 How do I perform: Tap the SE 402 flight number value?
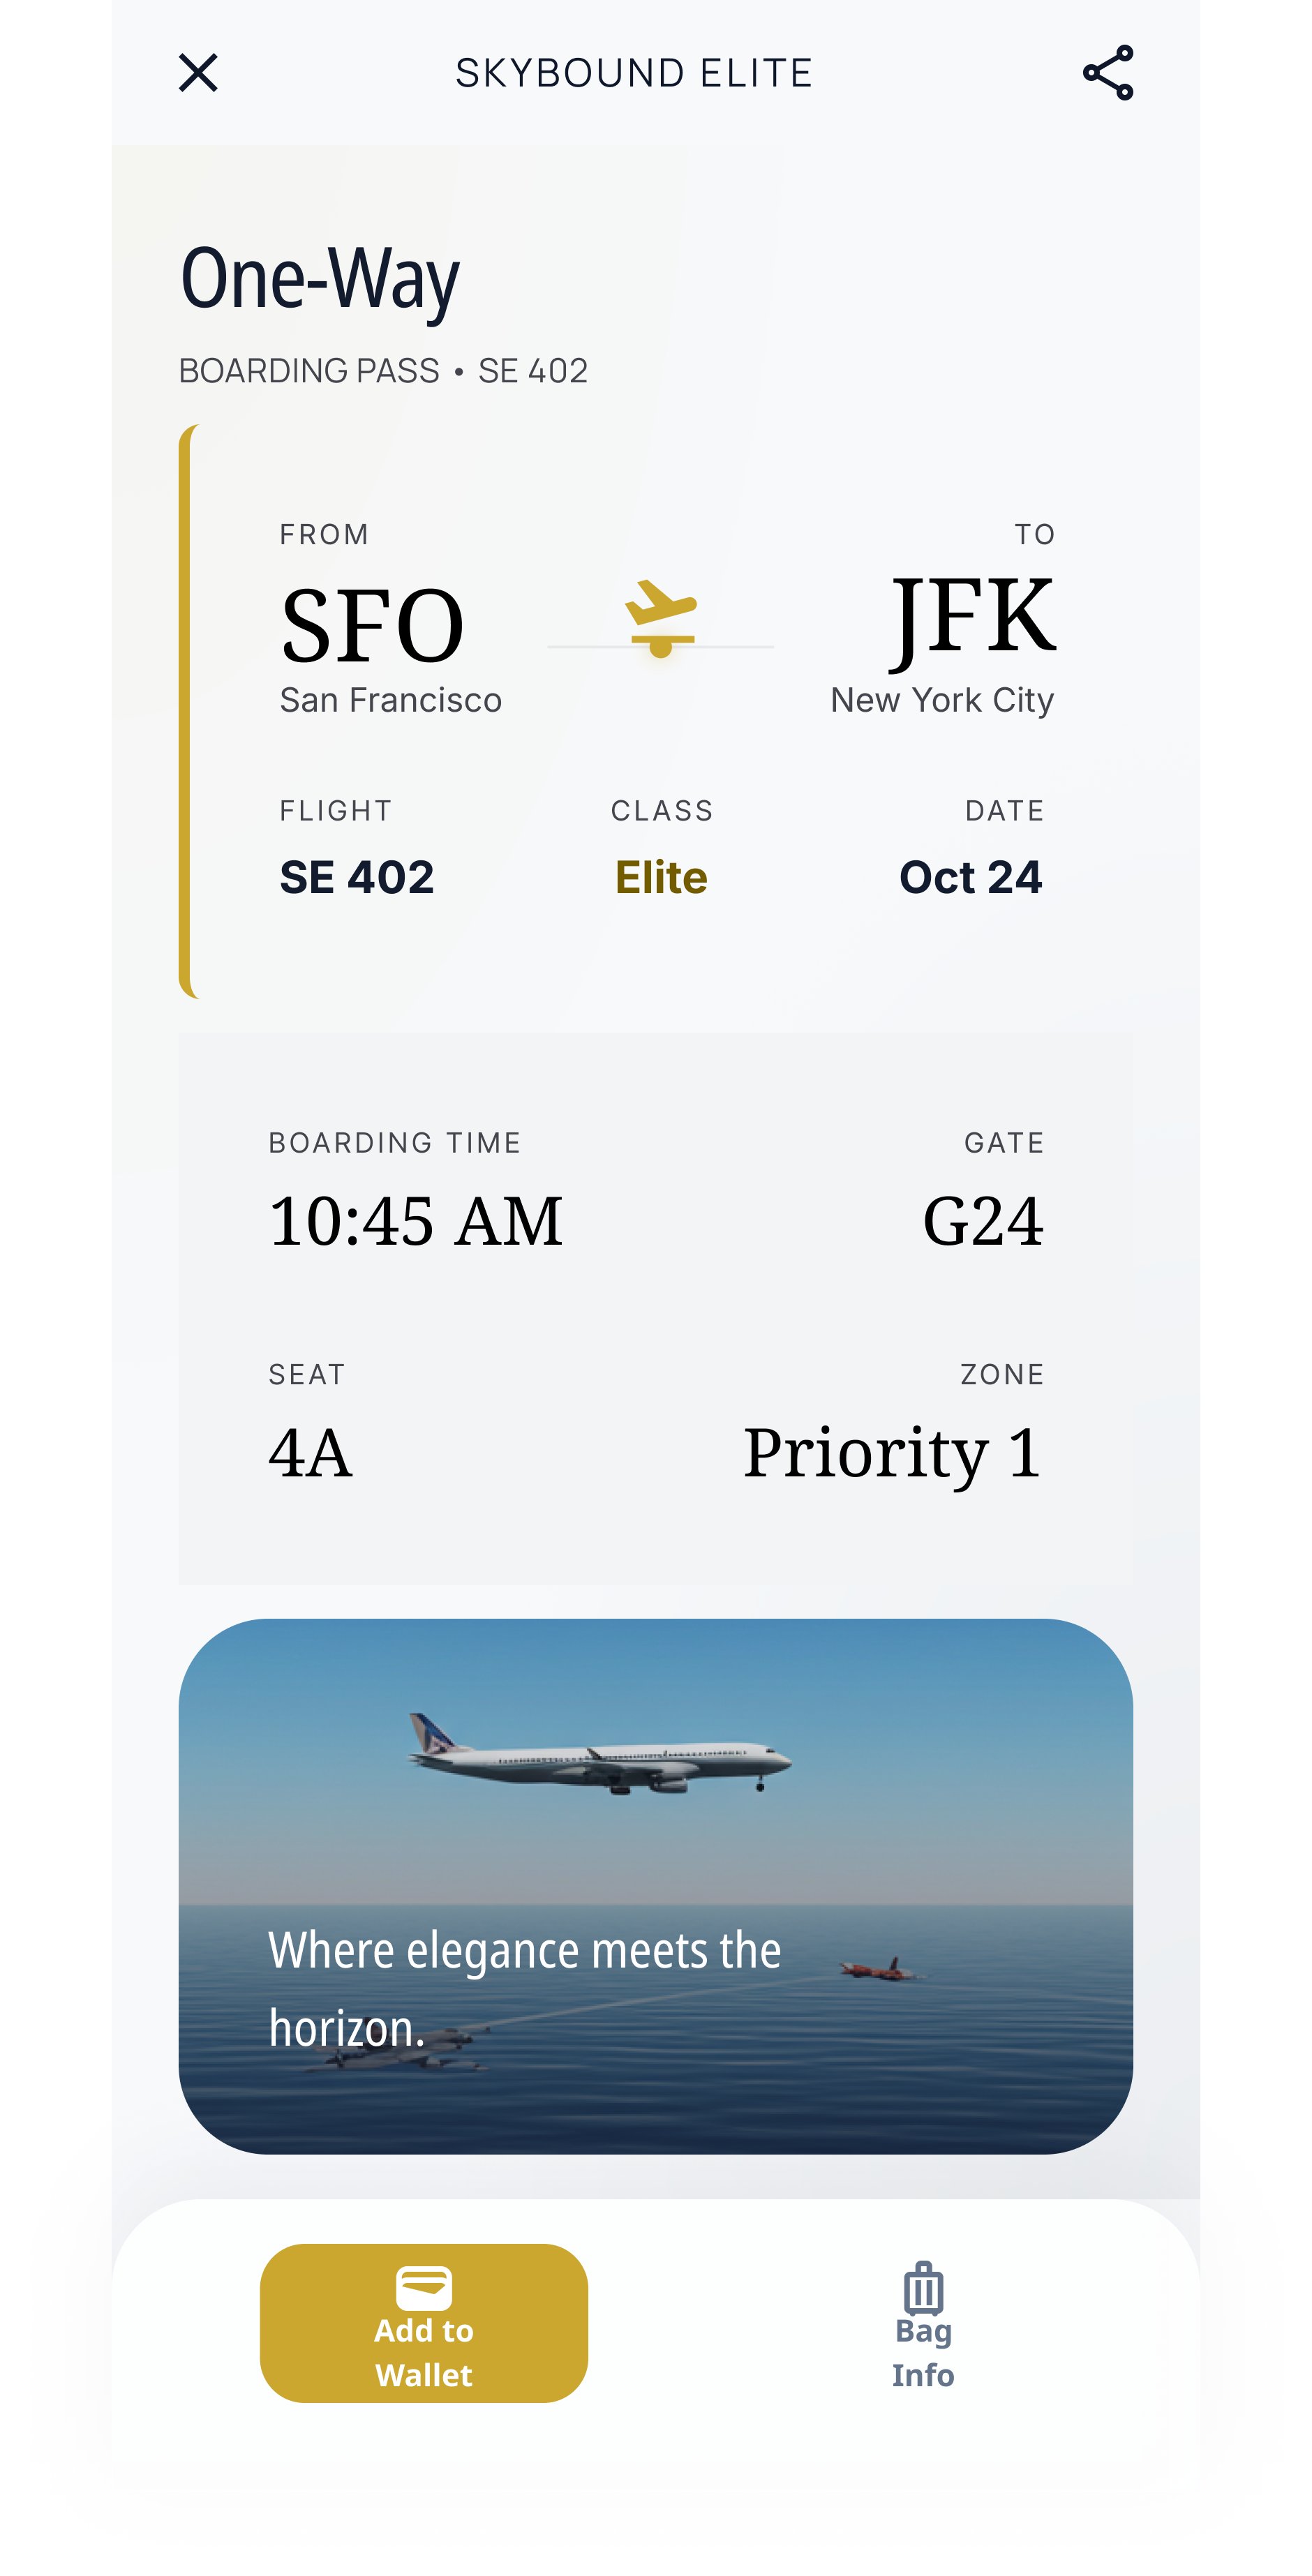(x=357, y=877)
